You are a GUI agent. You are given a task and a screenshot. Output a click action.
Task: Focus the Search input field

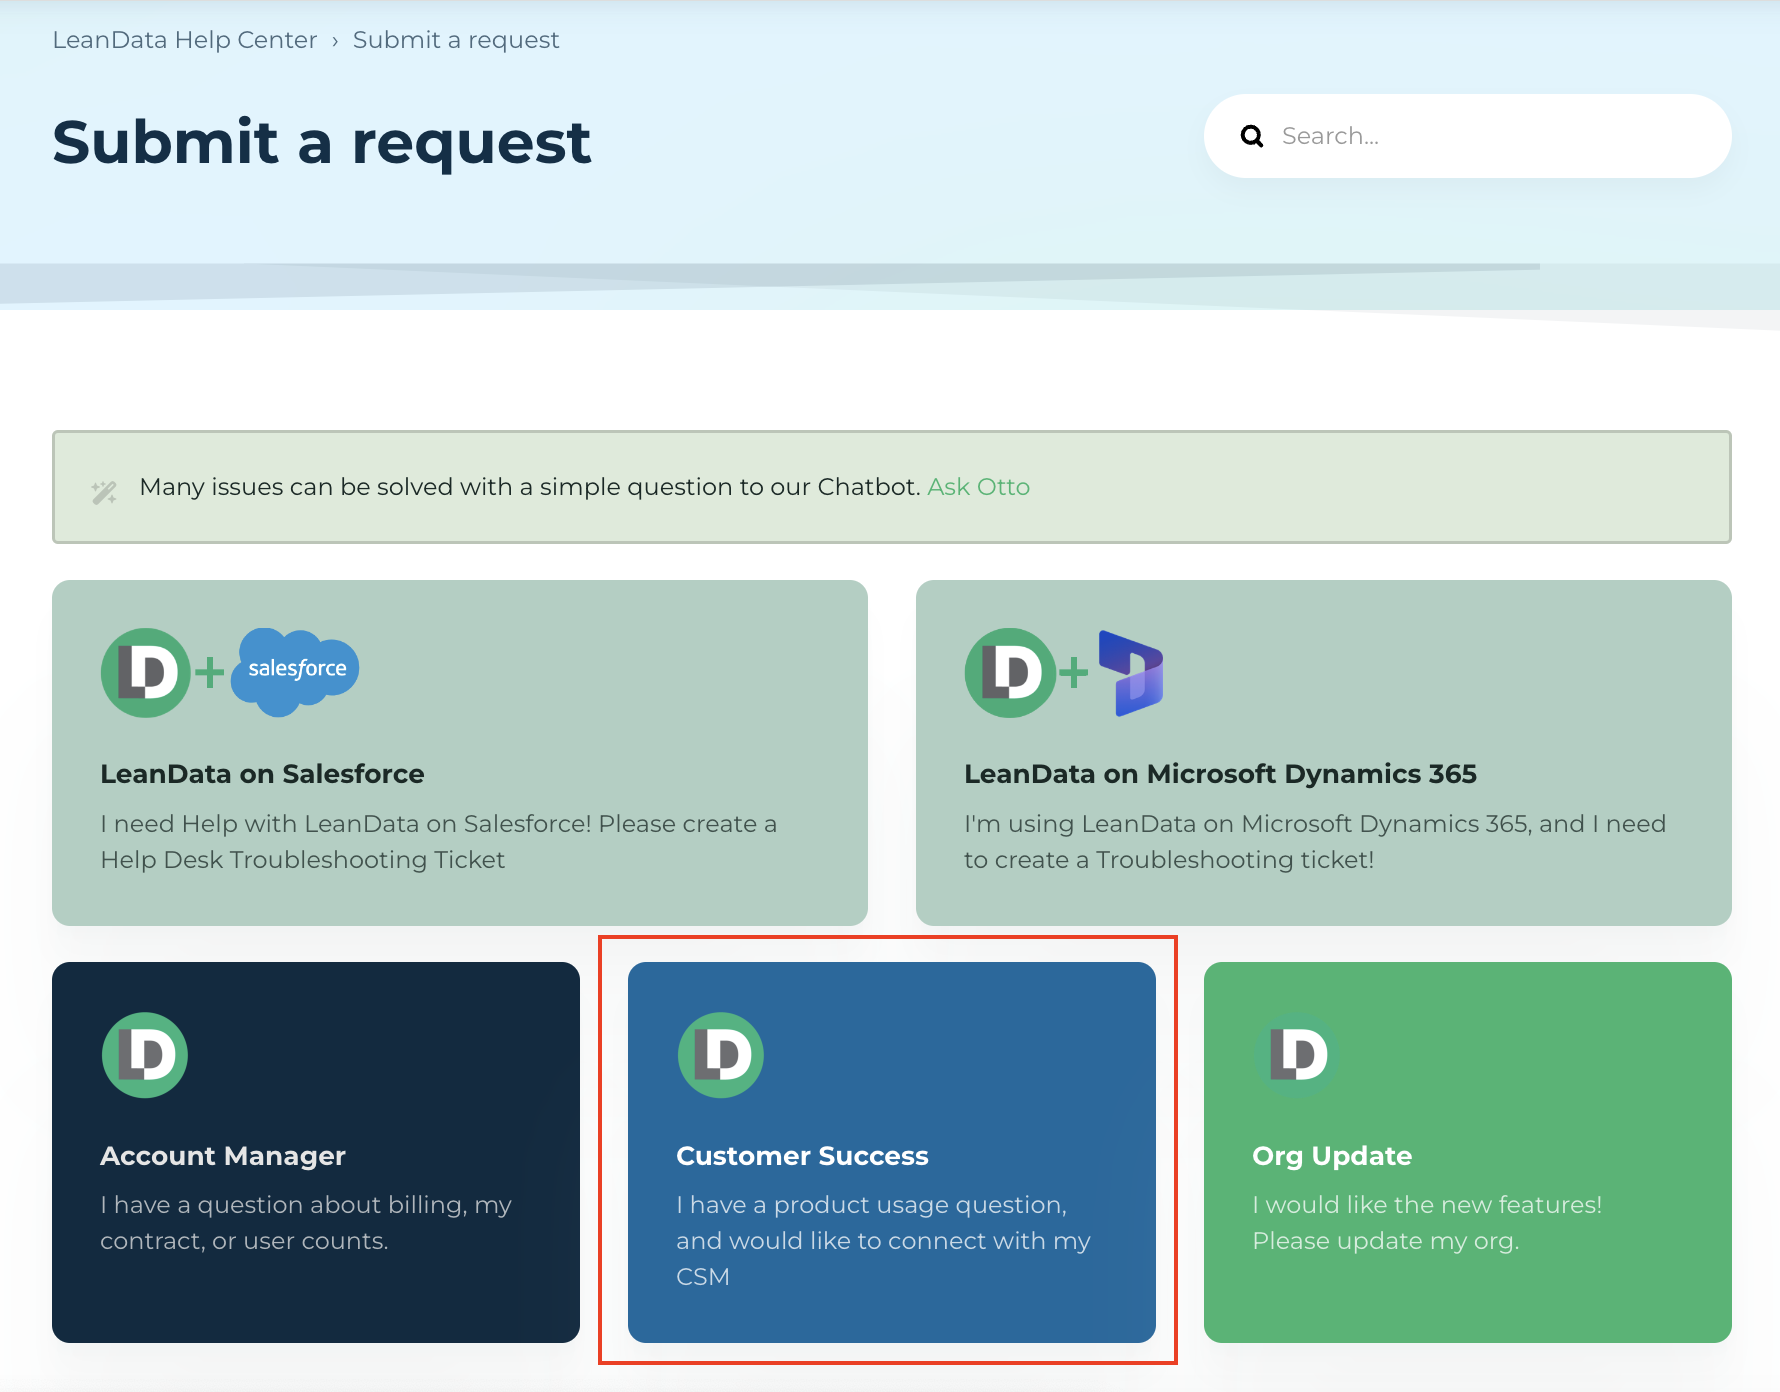coord(1490,136)
